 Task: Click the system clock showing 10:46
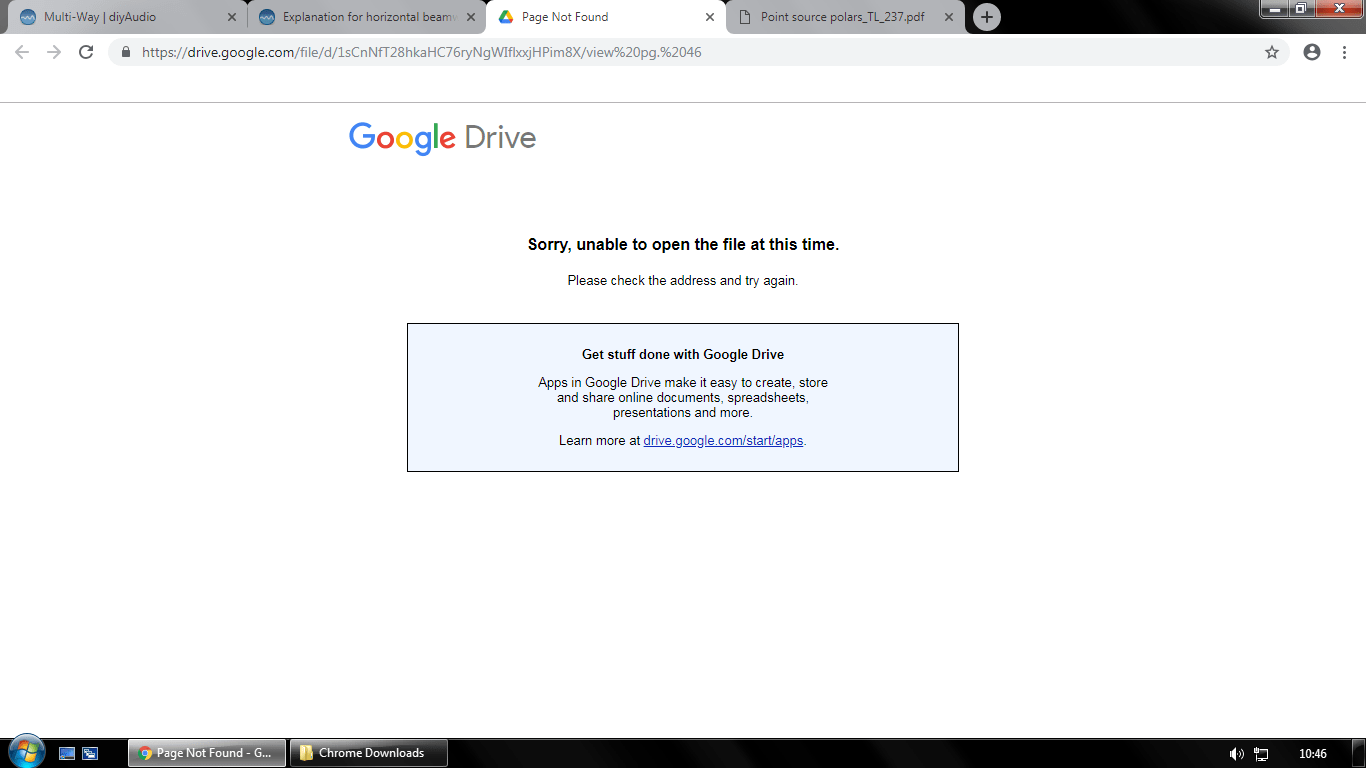pos(1313,753)
